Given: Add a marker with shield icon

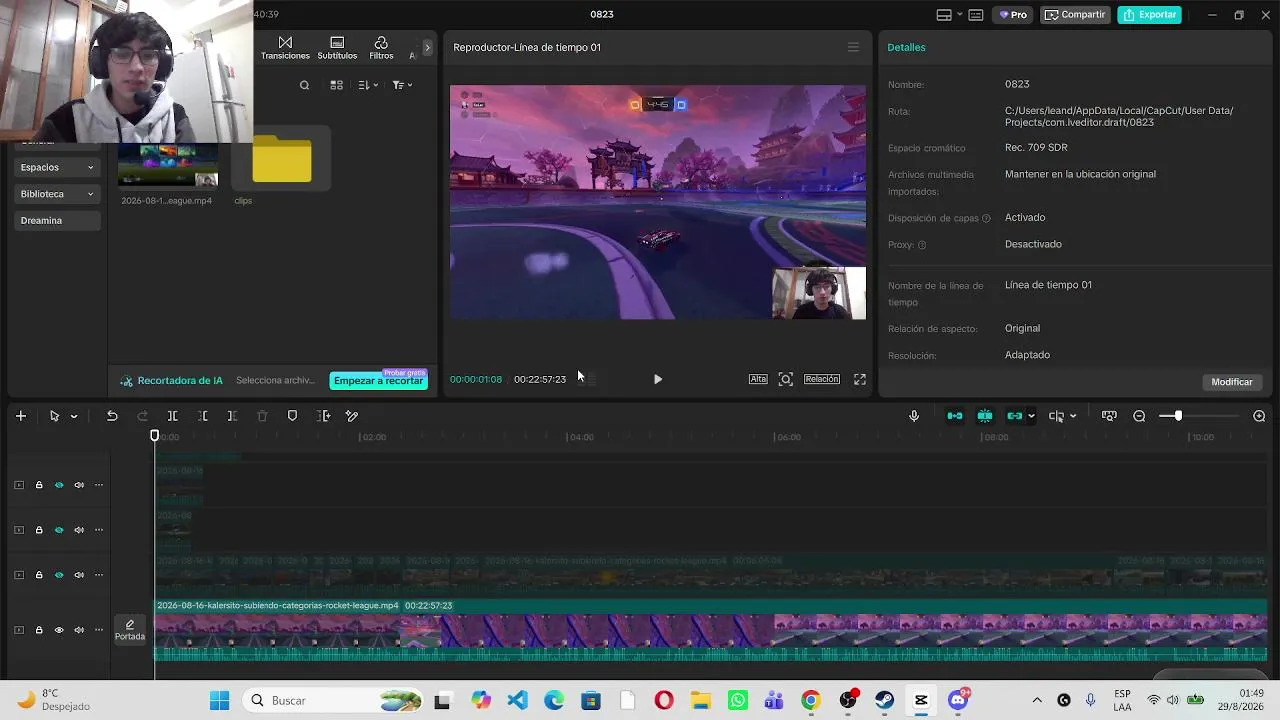Looking at the screenshot, I should 292,416.
